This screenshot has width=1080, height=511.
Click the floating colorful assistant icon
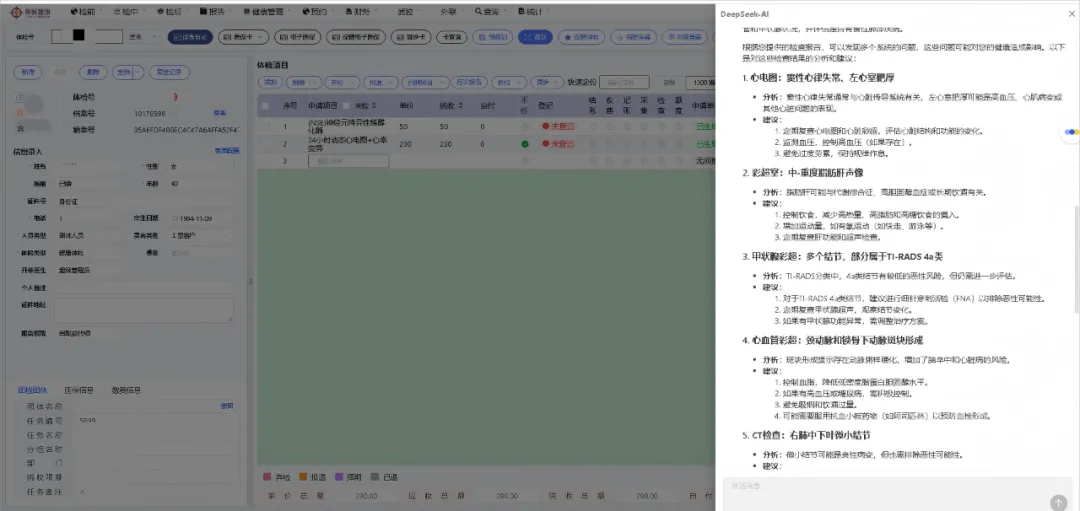[1071, 131]
